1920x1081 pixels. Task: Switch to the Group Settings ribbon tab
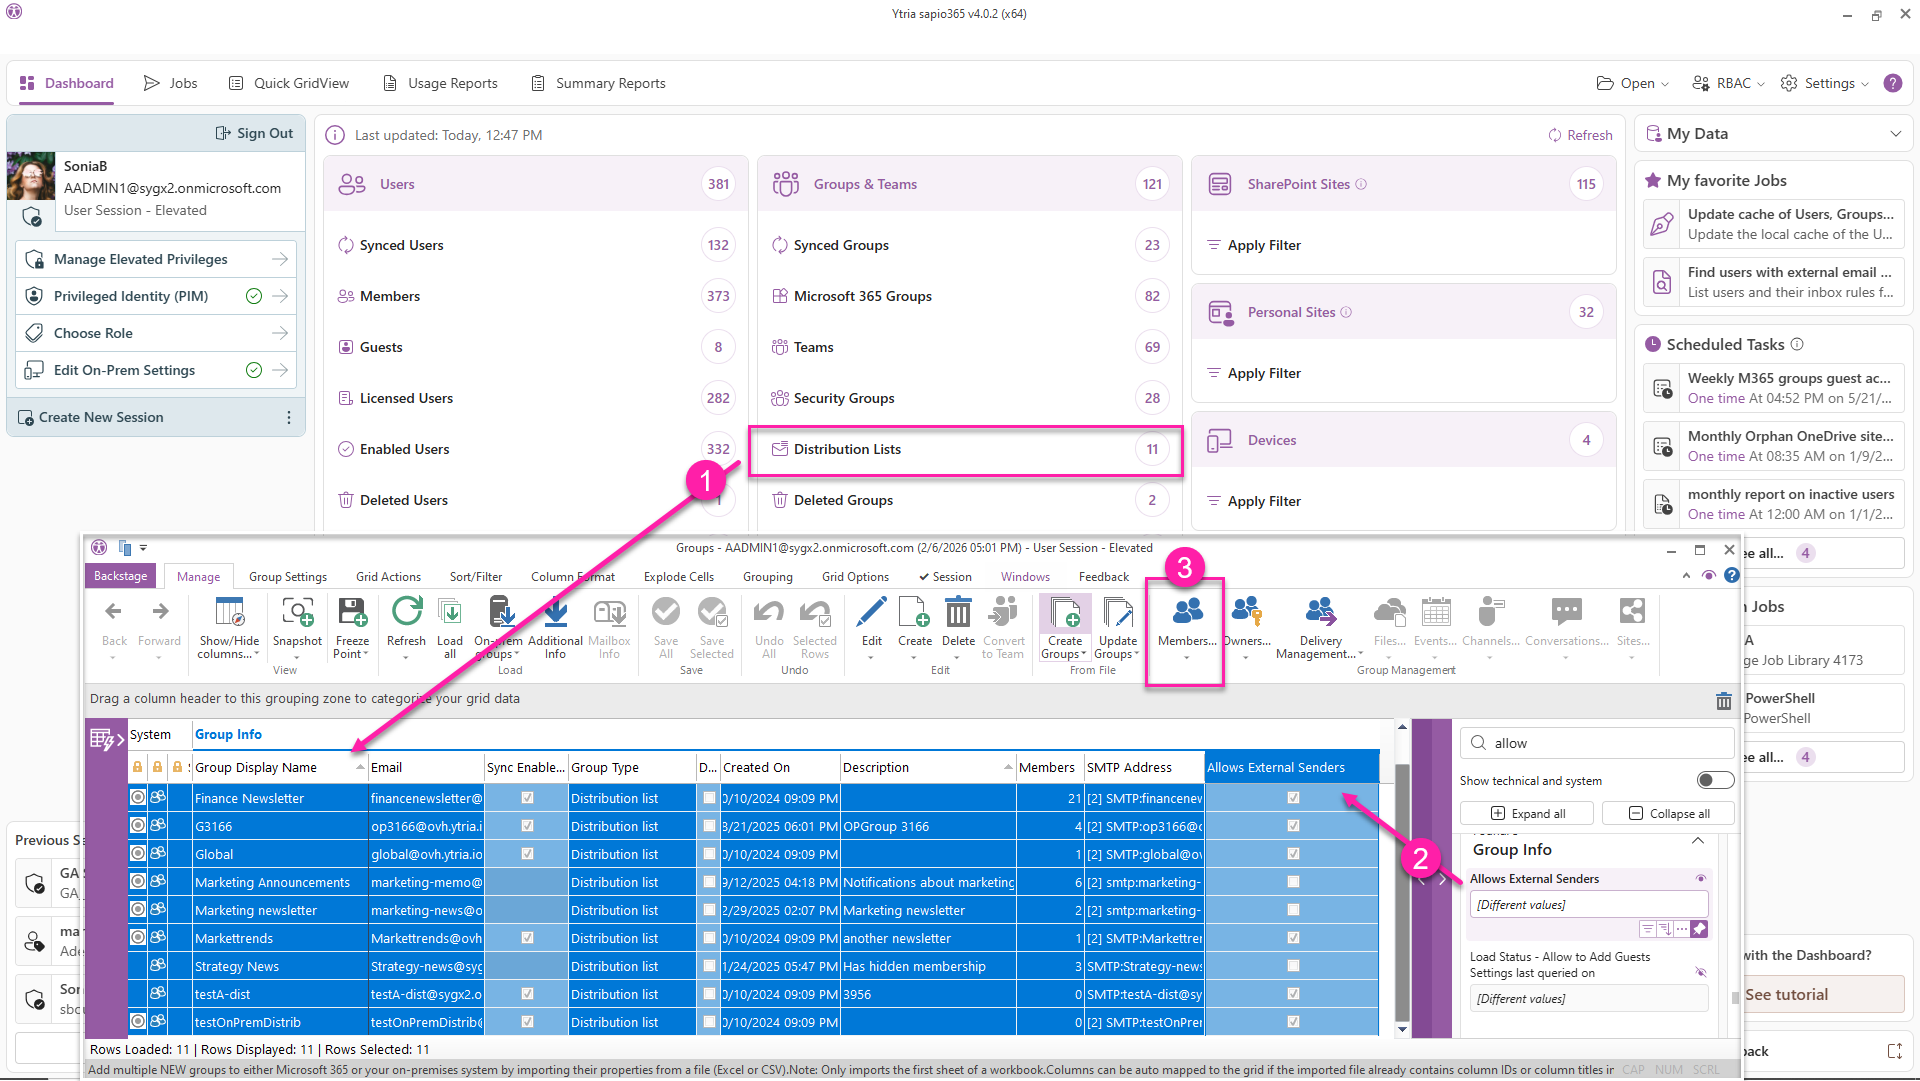pos(287,577)
